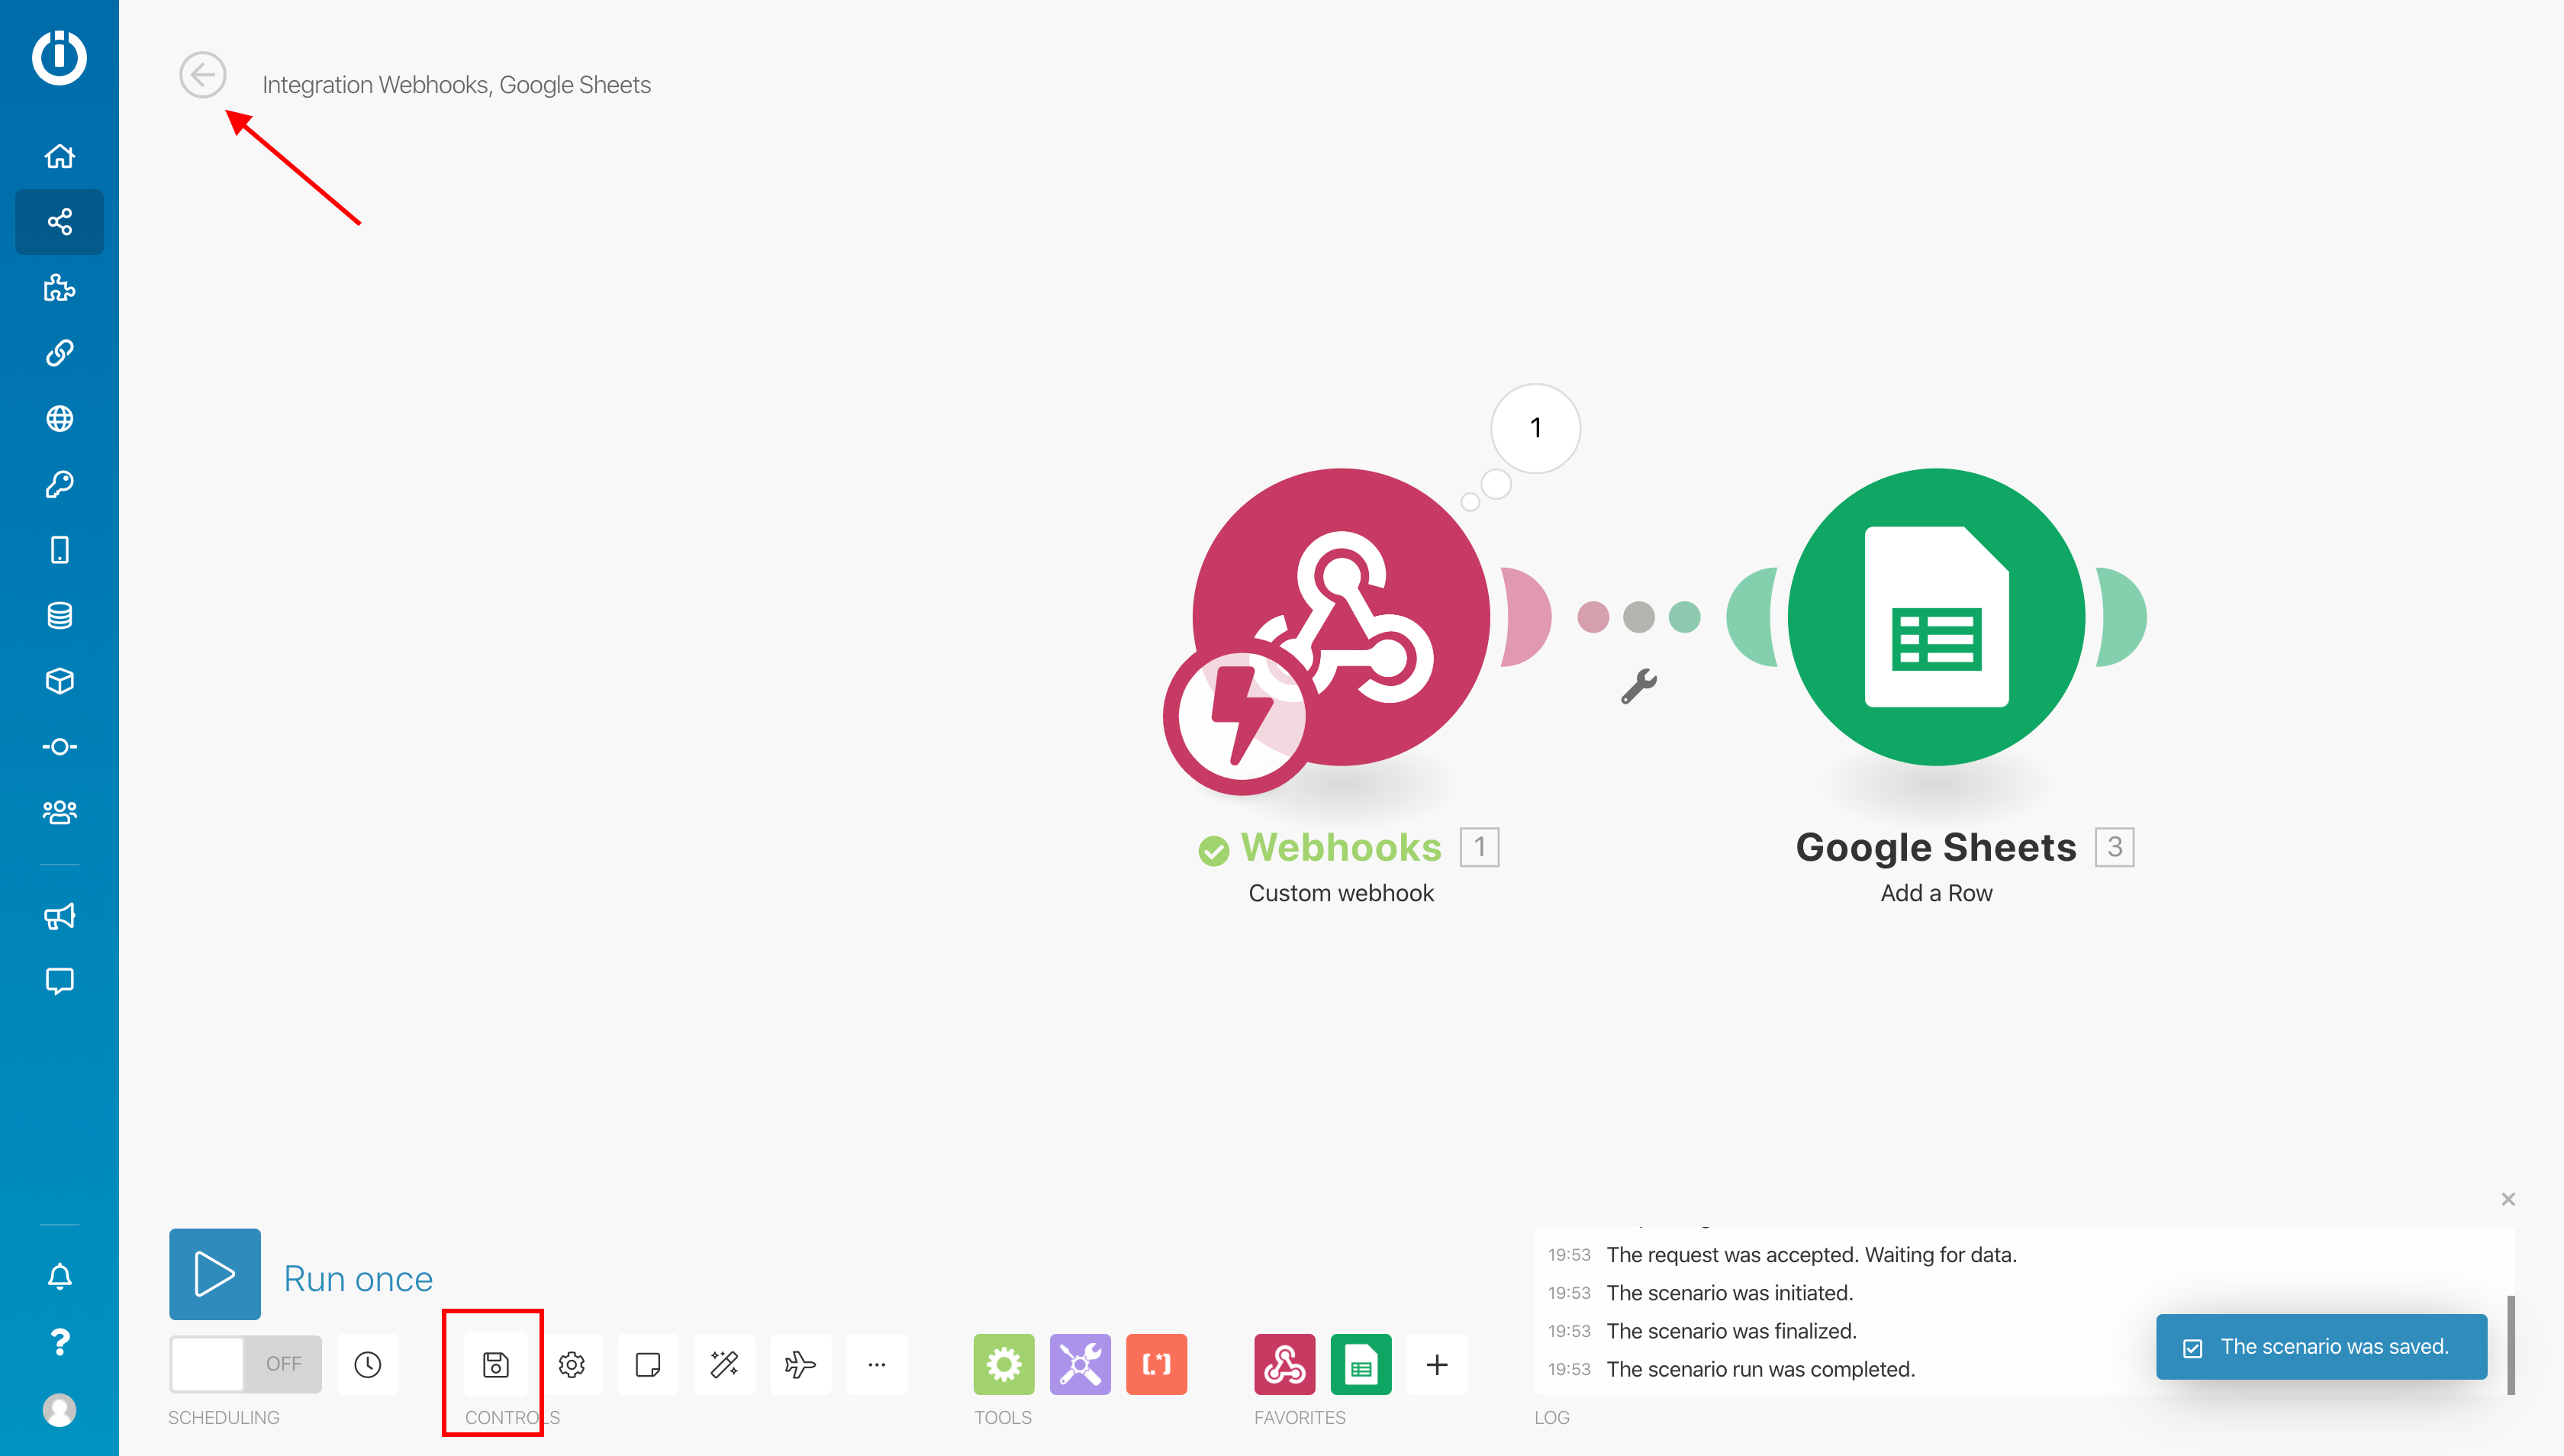Screen dimensions: 2564x1456
Task: Open scenario settings gear icon
Action: tap(572, 1364)
